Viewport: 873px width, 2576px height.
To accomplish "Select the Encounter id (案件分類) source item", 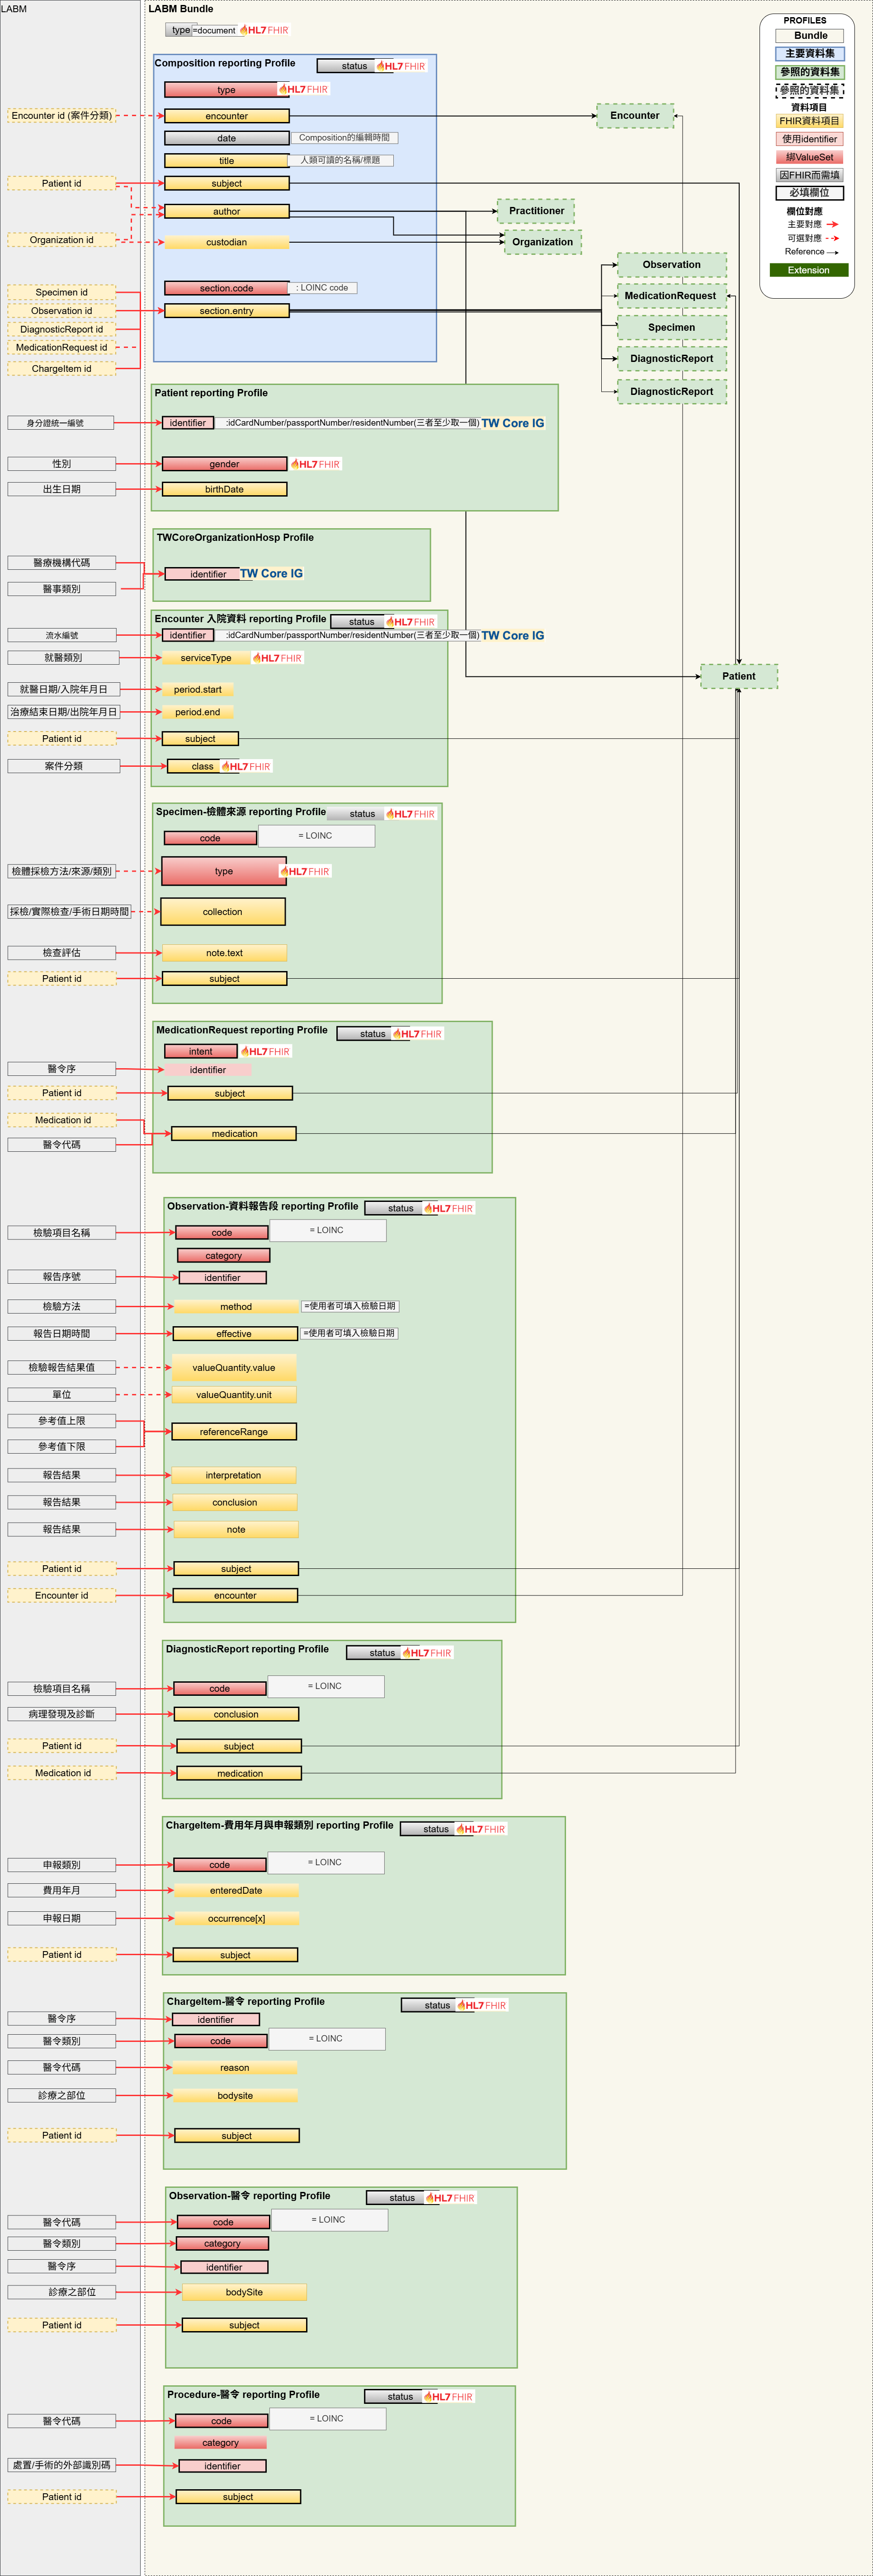I will [x=62, y=116].
